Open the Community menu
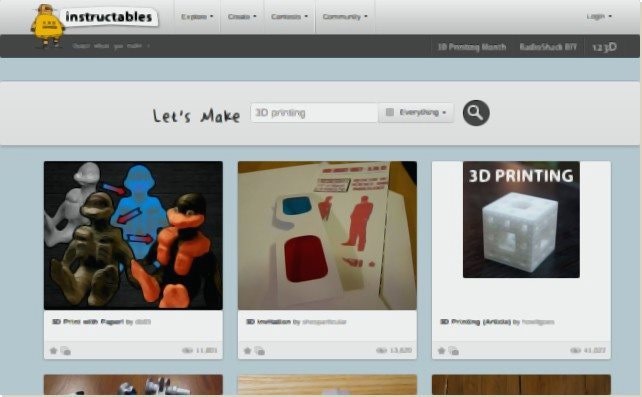Screen dimensions: 642x397 (345, 17)
